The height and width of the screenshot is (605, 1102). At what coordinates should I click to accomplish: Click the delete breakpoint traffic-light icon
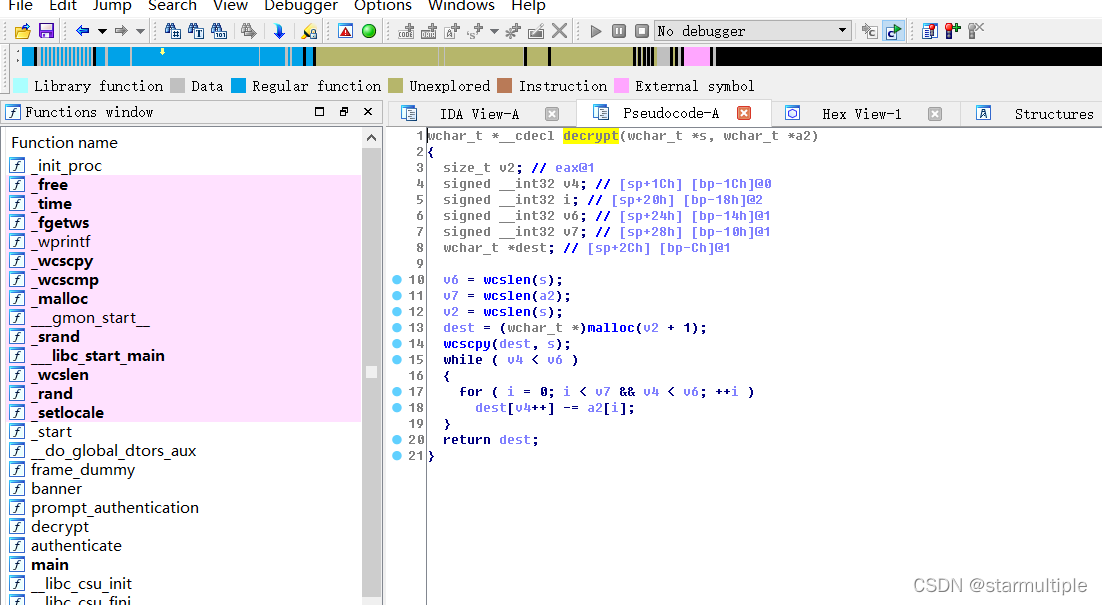click(975, 31)
